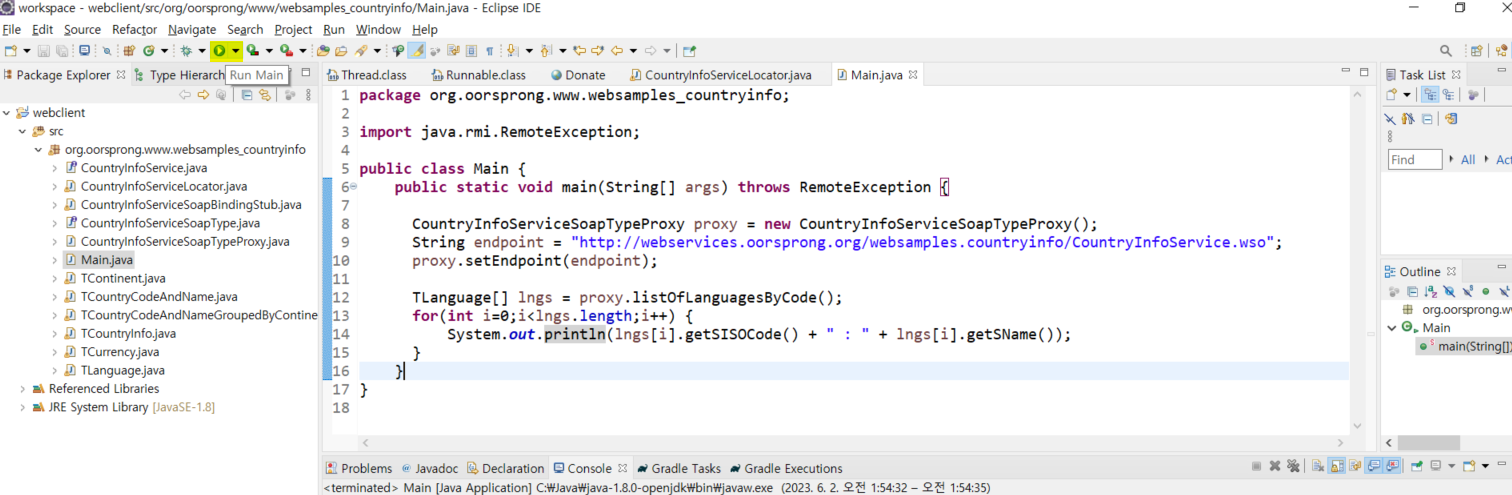Viewport: 1512px width, 495px height.
Task: Open the Navigate menu
Action: (192, 30)
